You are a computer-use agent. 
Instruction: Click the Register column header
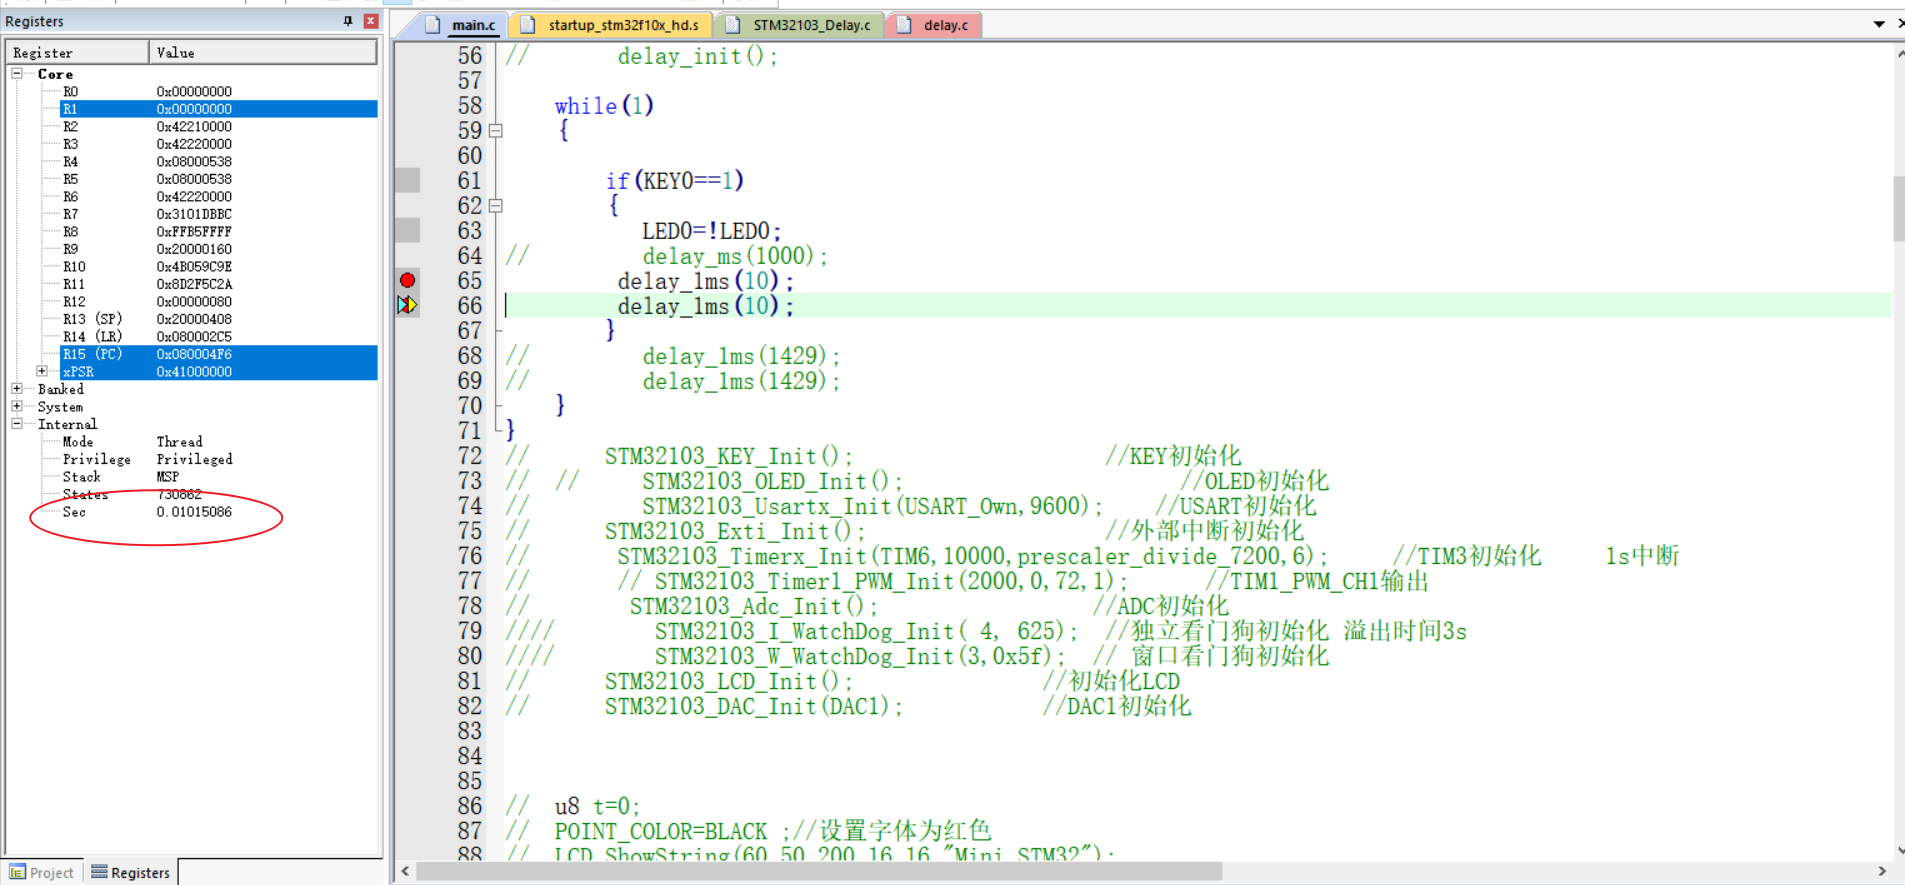[78, 52]
